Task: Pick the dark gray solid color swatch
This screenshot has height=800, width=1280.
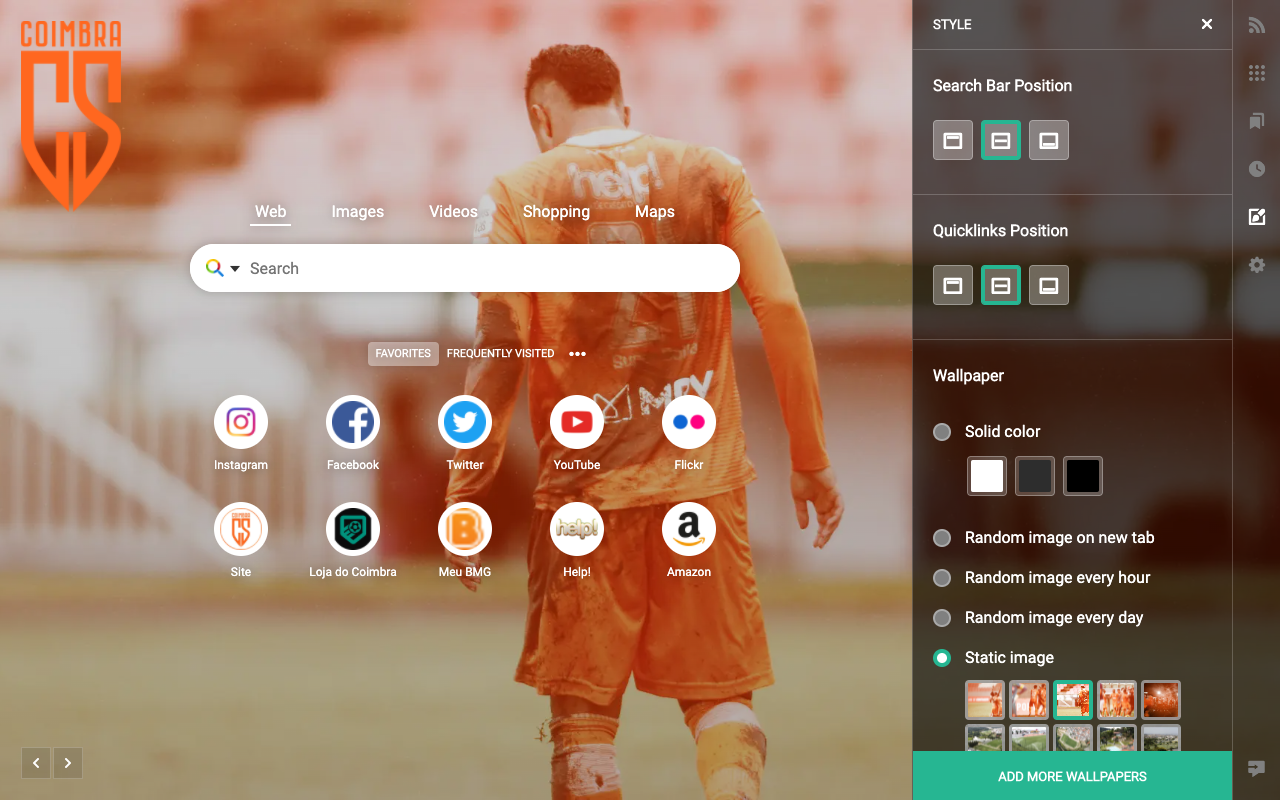Action: point(1035,476)
